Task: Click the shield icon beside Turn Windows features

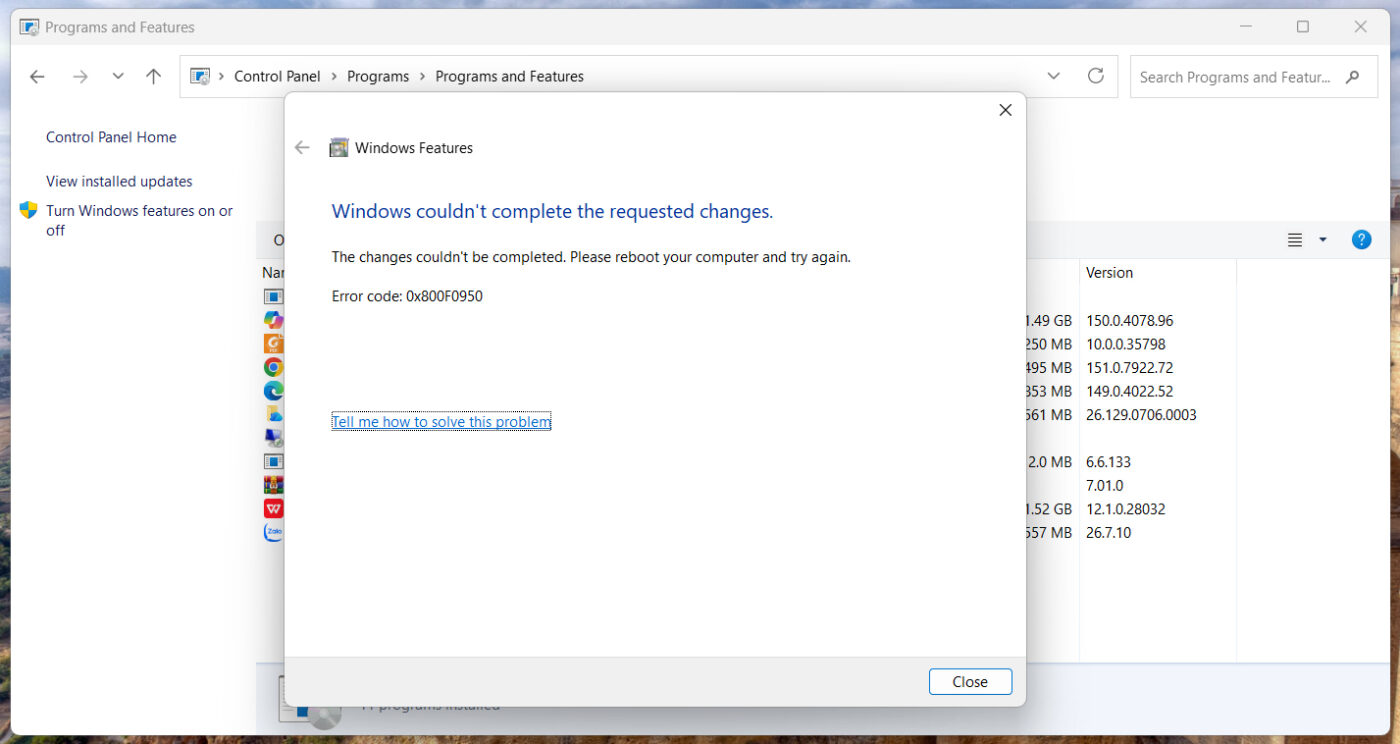Action: pos(28,211)
